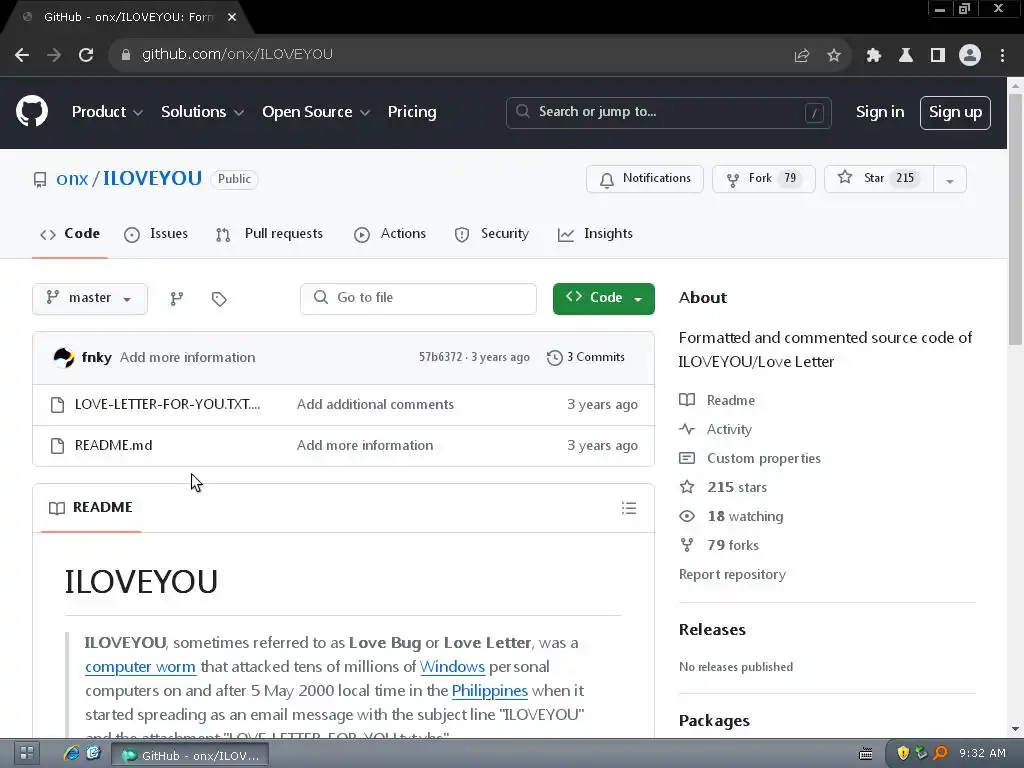
Task: Click the computer worm link
Action: pos(140,667)
